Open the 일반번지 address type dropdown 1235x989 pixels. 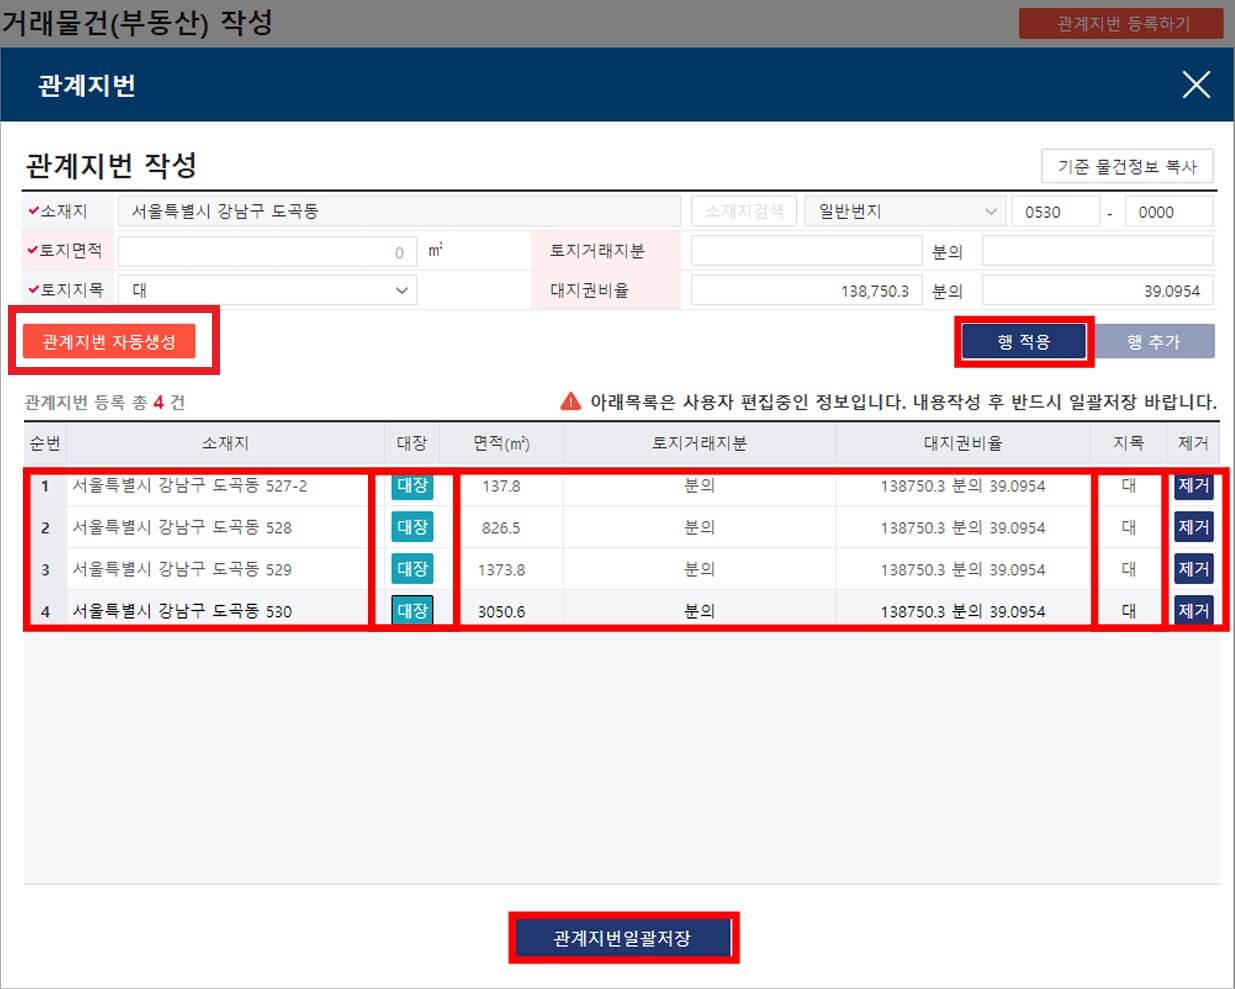pos(903,210)
